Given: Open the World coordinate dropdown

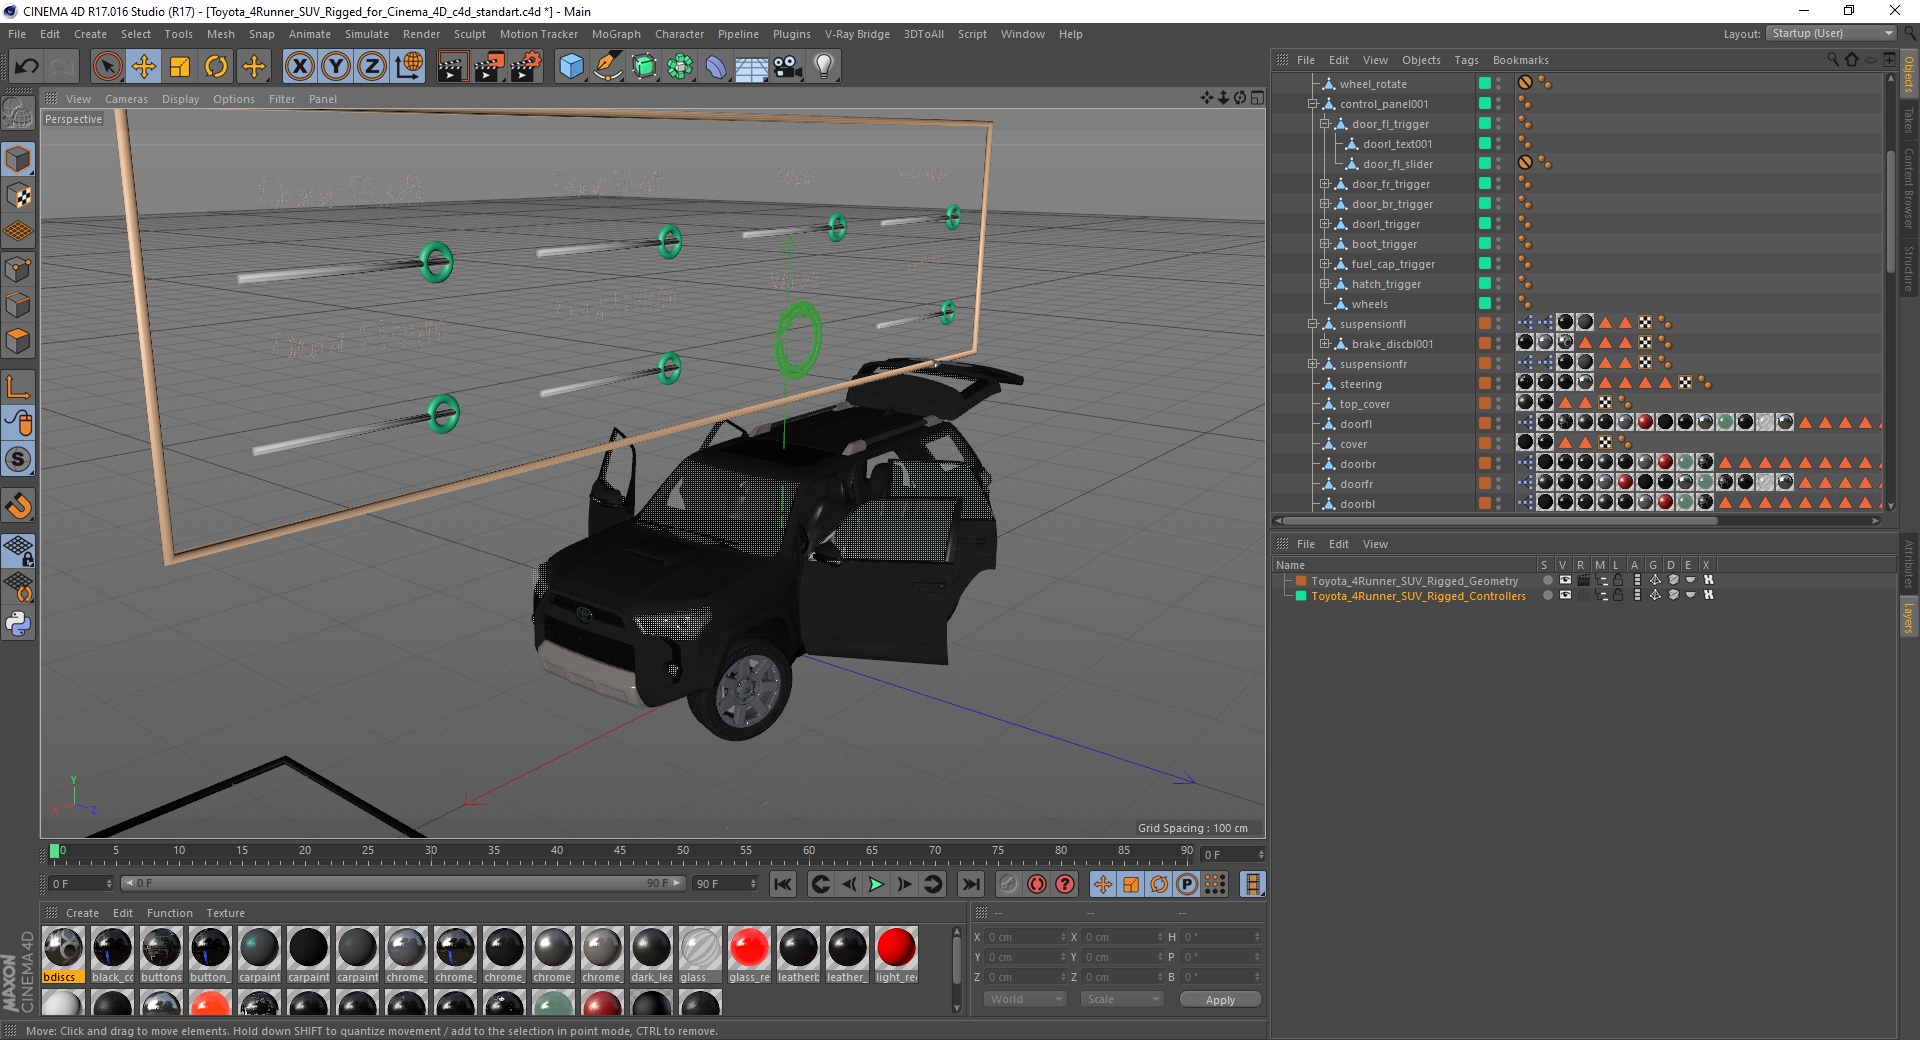Looking at the screenshot, I should pos(1025,999).
